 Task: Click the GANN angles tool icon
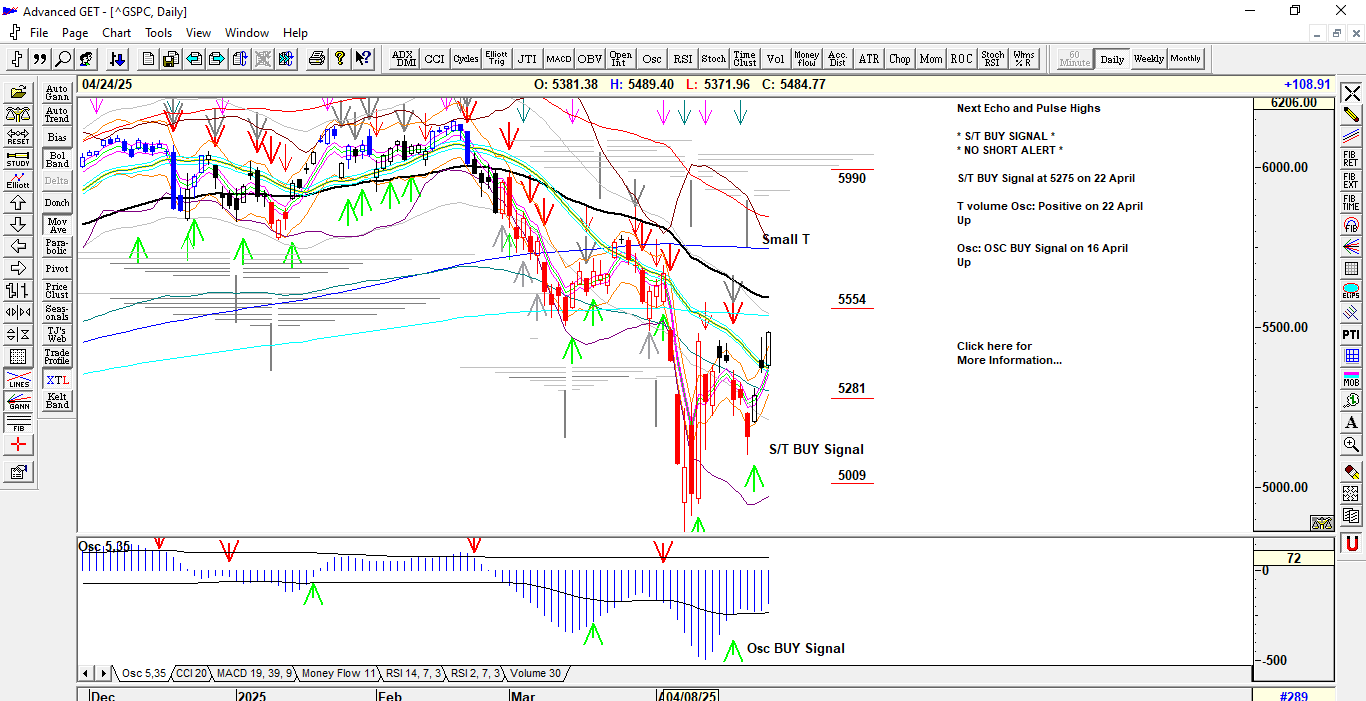tap(18, 402)
